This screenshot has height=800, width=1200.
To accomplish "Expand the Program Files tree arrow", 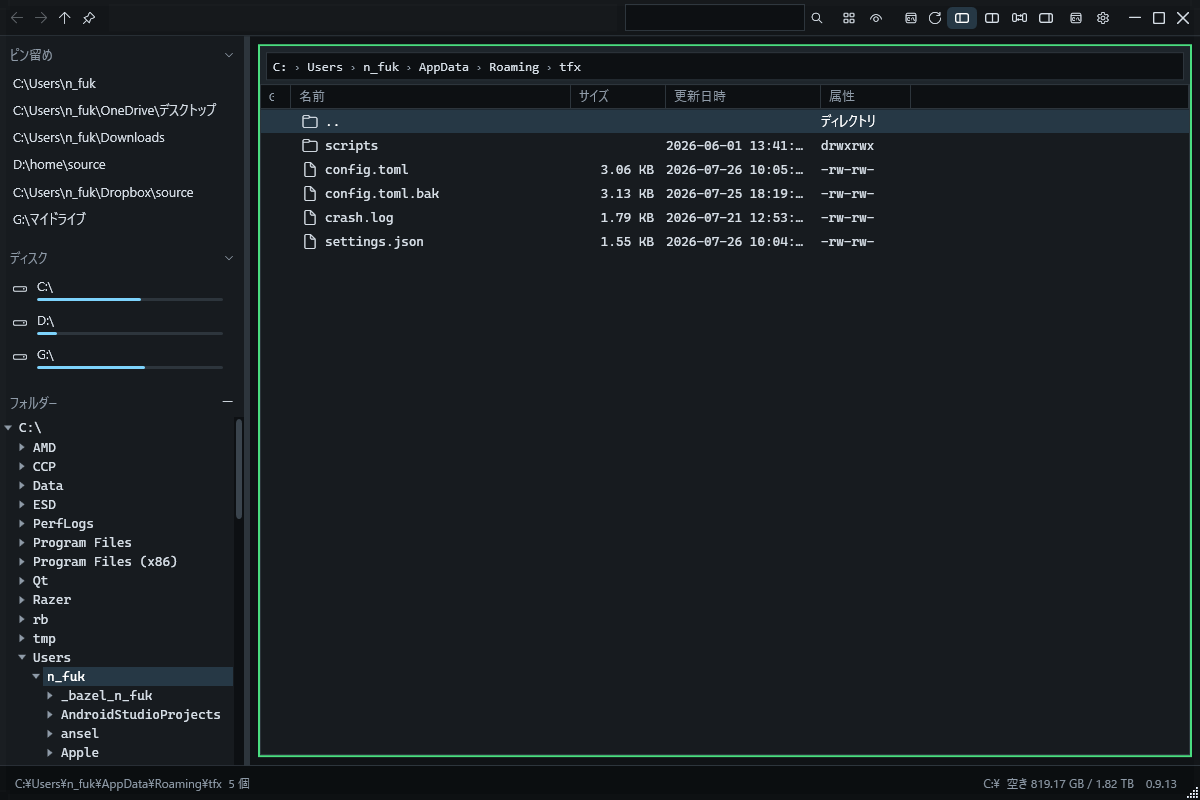I will pyautogui.click(x=23, y=543).
